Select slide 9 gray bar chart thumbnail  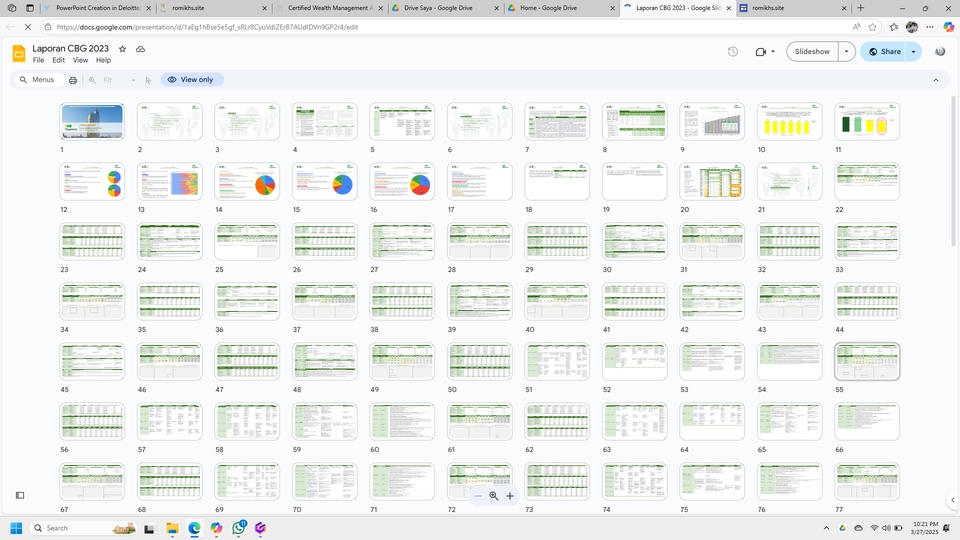coord(712,122)
